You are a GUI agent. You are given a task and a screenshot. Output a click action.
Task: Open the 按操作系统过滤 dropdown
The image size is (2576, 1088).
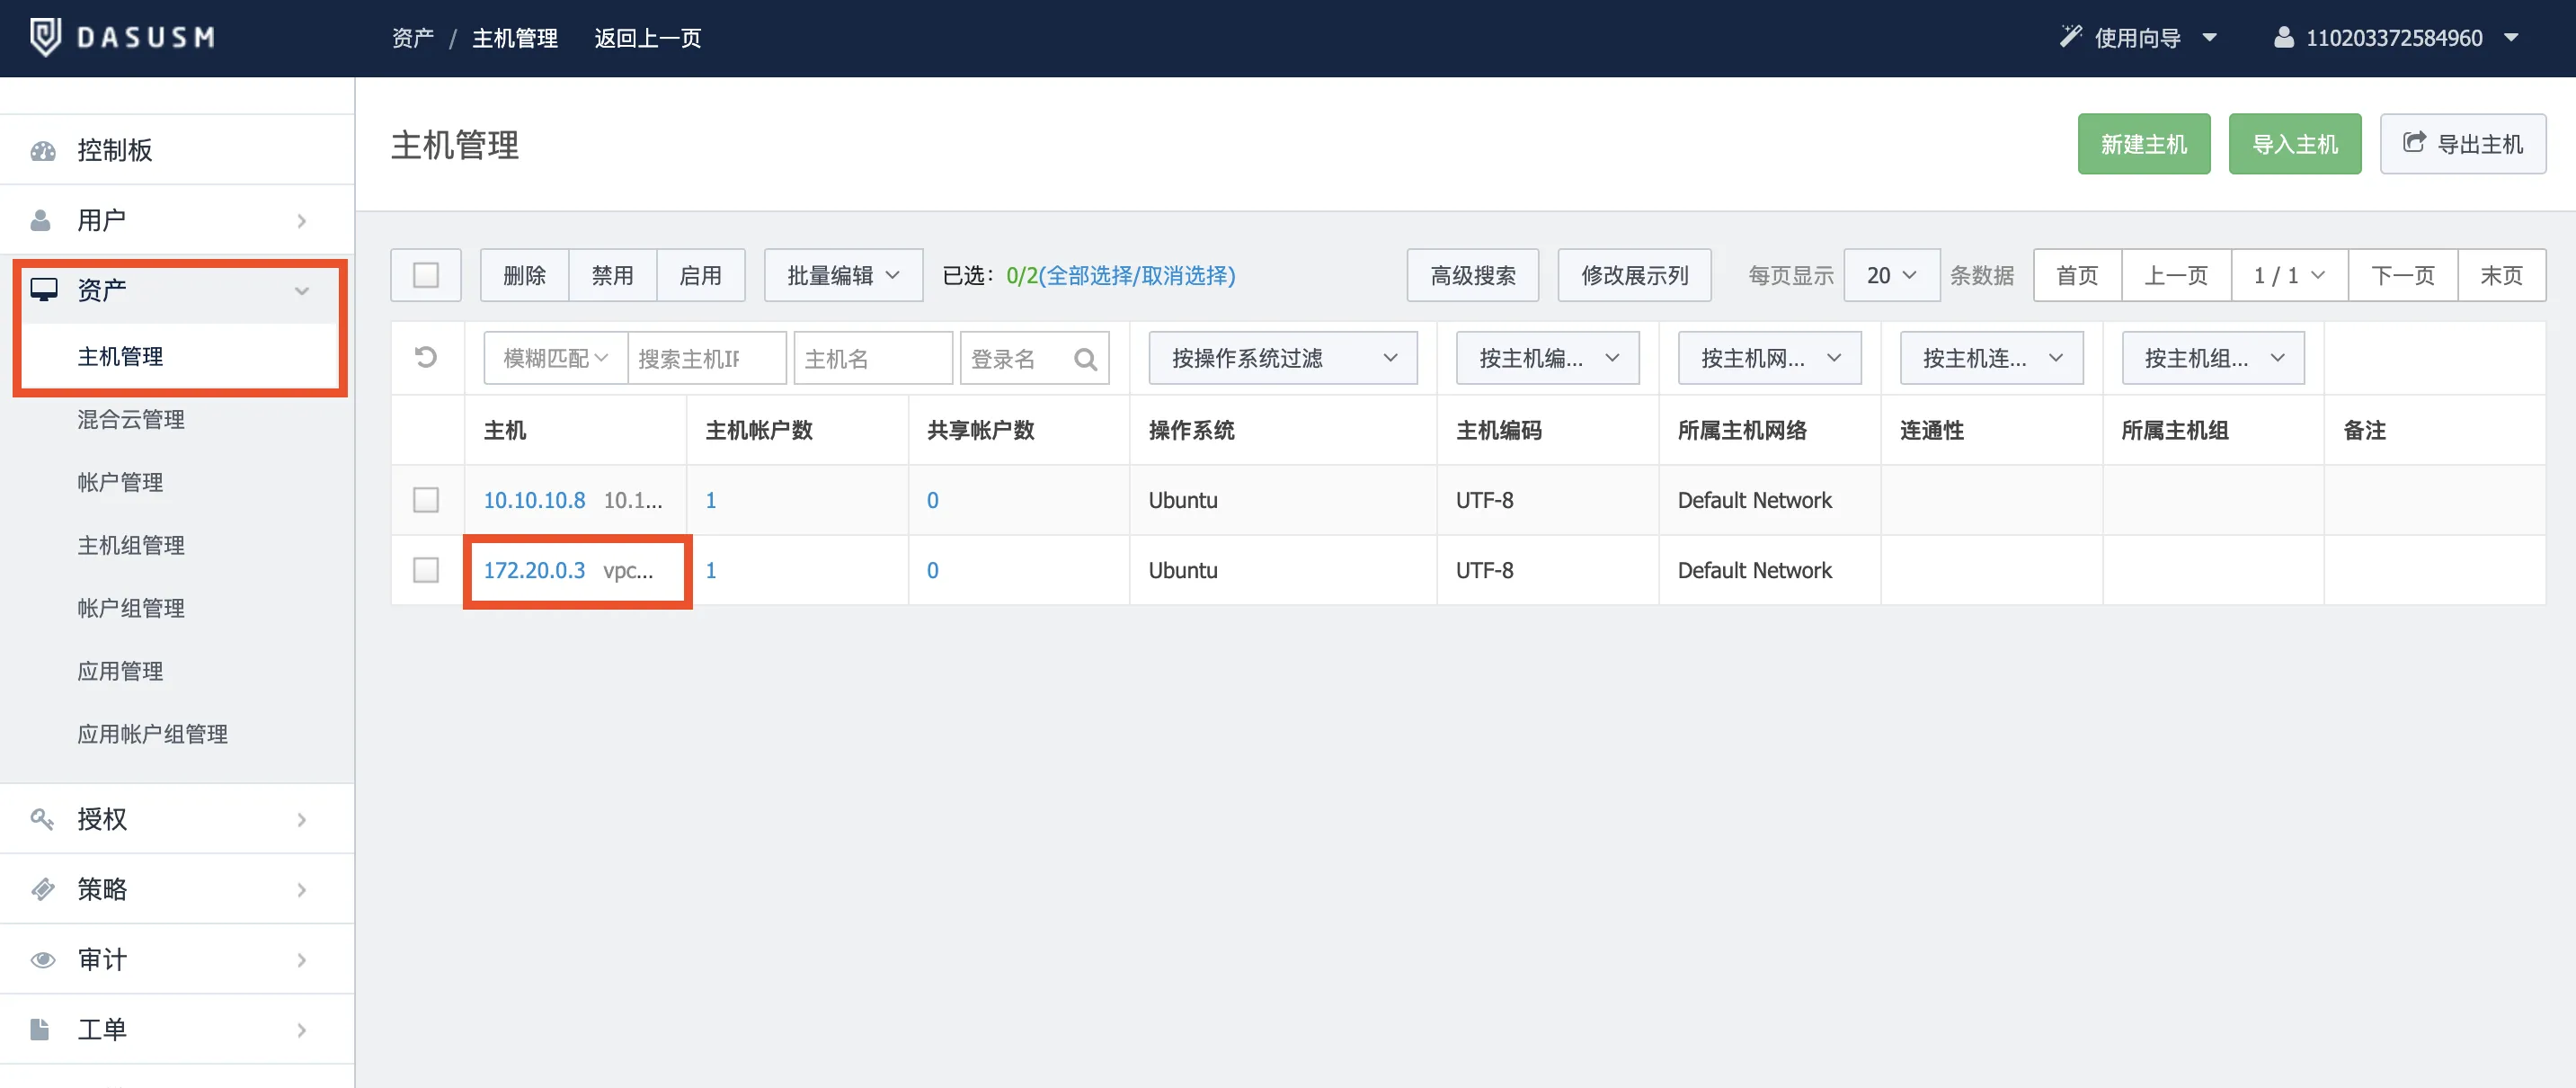click(x=1282, y=358)
